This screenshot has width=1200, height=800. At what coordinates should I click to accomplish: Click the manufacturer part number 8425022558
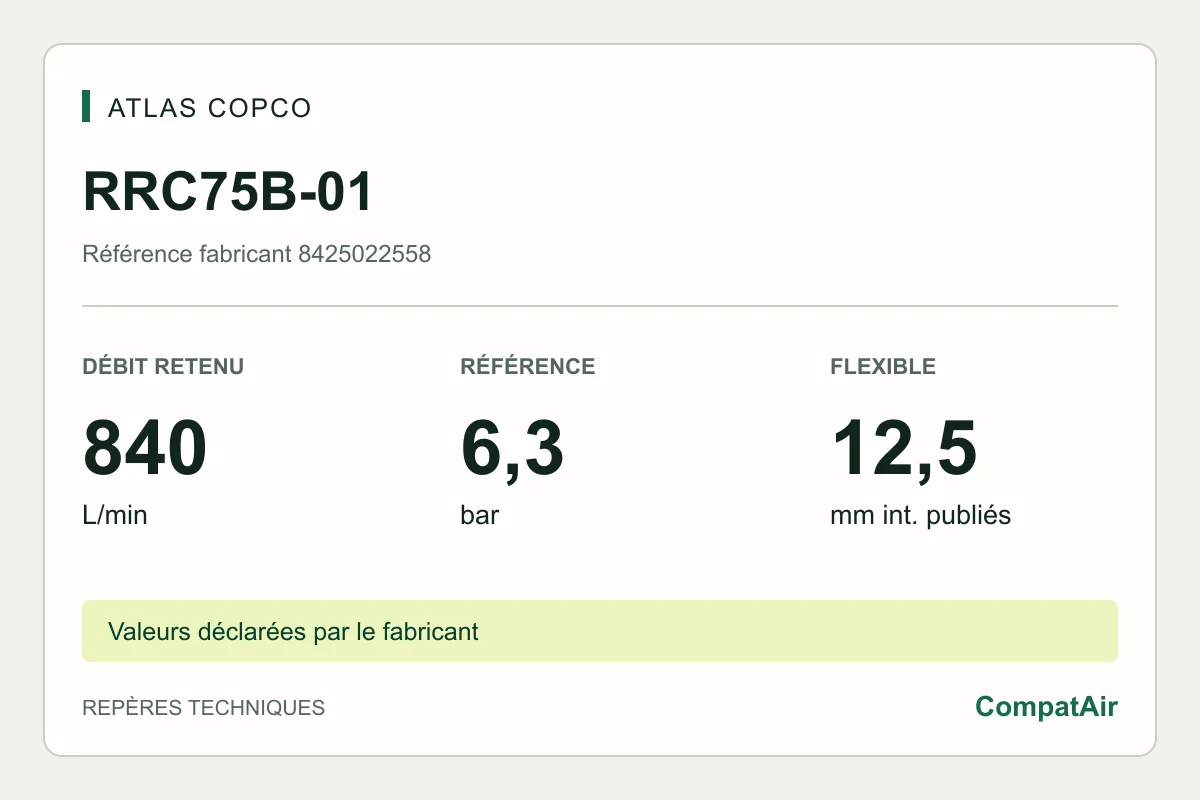[365, 254]
